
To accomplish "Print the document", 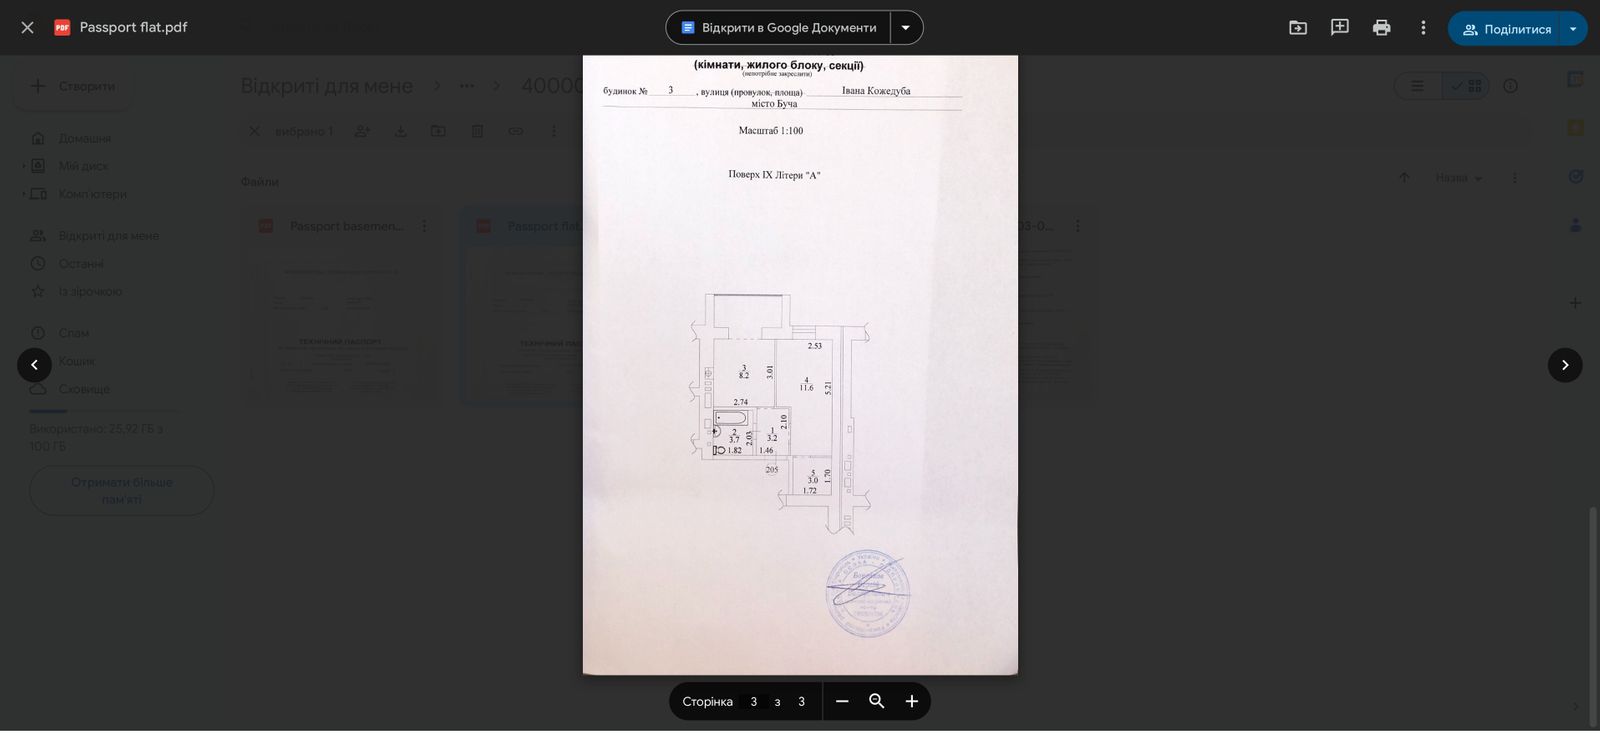I will [x=1382, y=28].
